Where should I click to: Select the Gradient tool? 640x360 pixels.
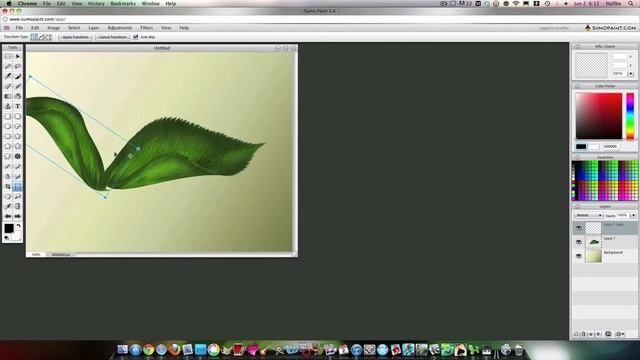[8, 96]
